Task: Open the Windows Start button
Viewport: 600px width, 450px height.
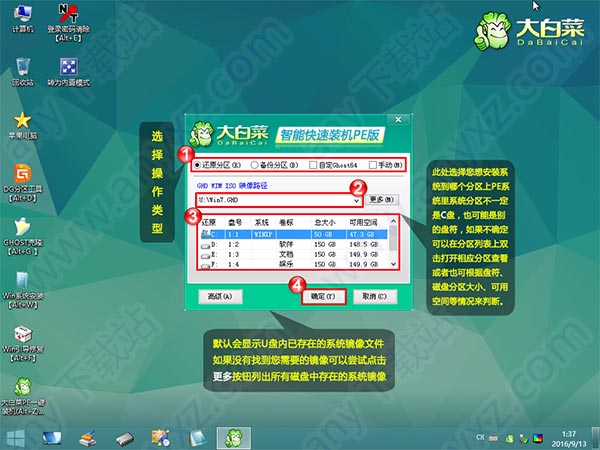Action: coord(16,438)
